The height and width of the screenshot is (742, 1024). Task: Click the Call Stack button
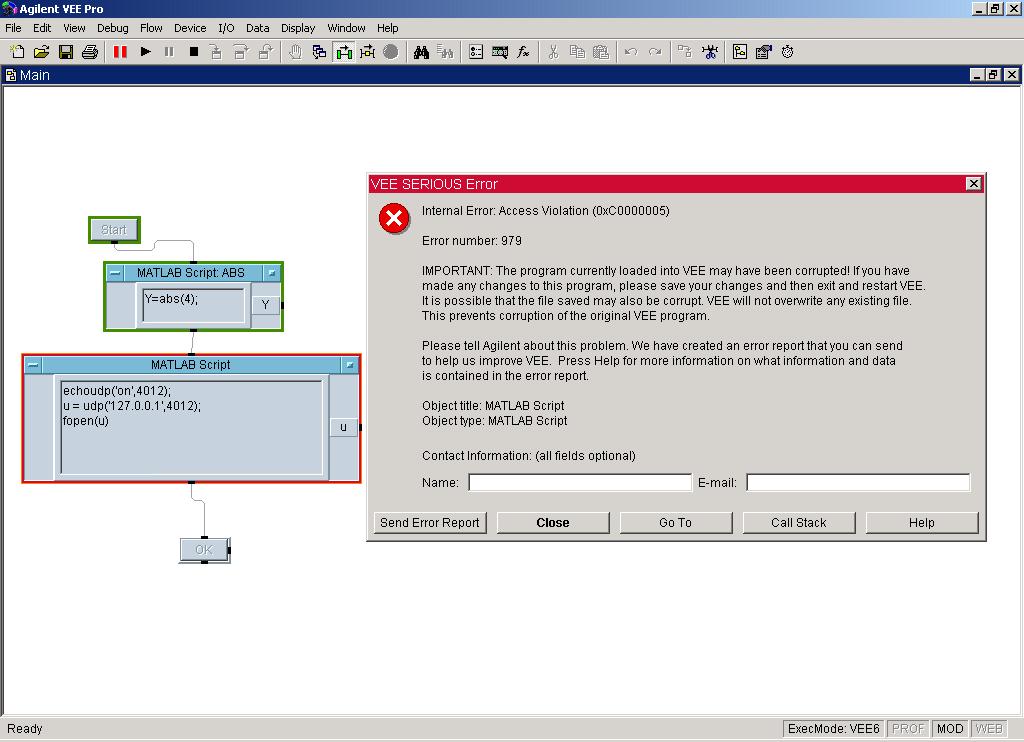[x=798, y=523]
